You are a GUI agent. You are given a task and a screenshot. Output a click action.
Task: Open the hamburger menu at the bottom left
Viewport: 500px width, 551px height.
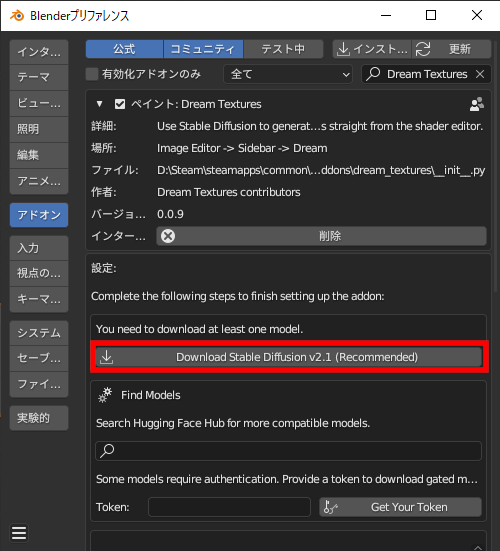tap(19, 533)
